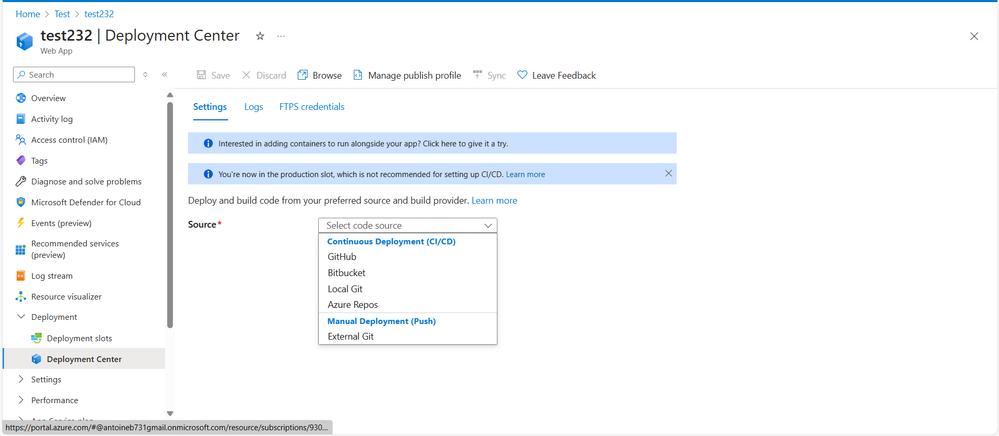
Task: Click the Home breadcrumb link
Action: [x=27, y=14]
